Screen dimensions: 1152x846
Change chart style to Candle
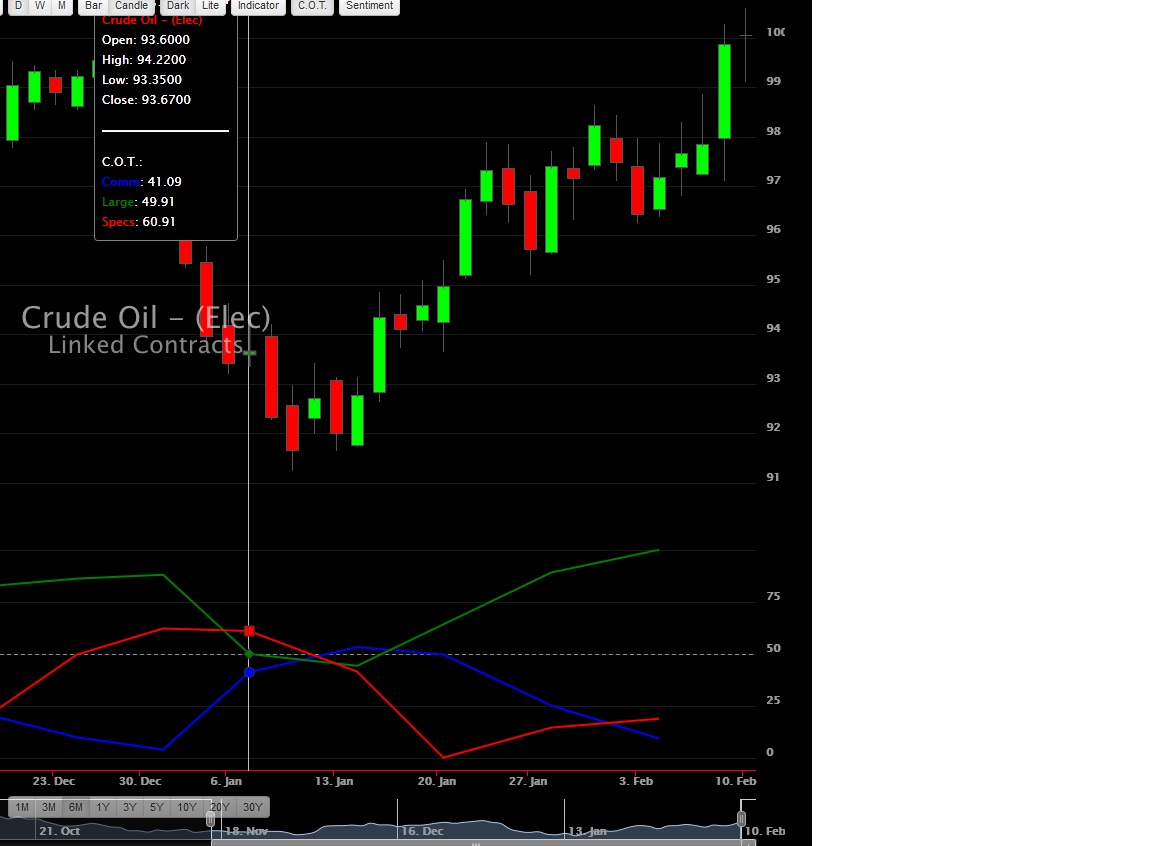click(x=131, y=6)
